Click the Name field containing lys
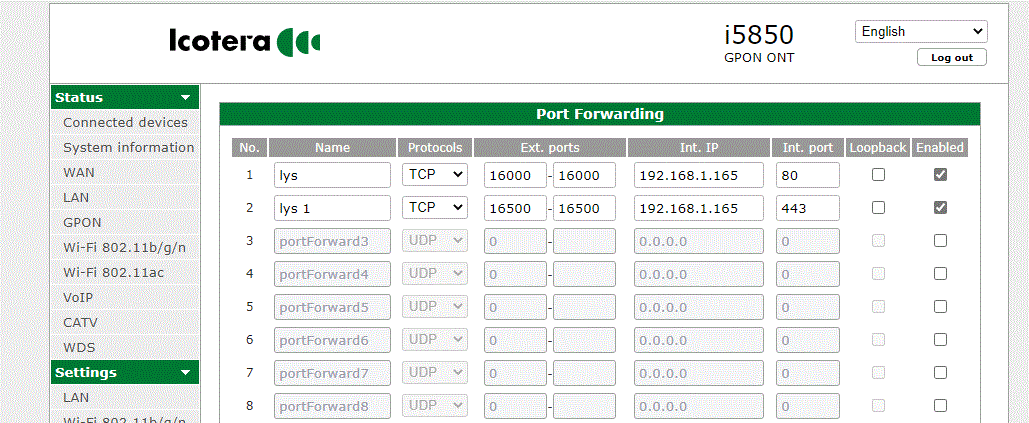This screenshot has height=423, width=1029. coord(332,175)
